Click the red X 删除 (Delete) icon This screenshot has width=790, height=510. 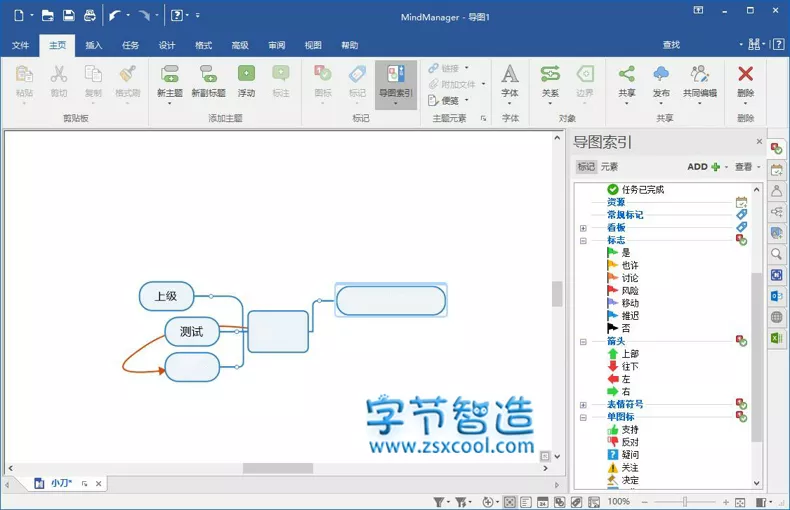click(x=745, y=74)
